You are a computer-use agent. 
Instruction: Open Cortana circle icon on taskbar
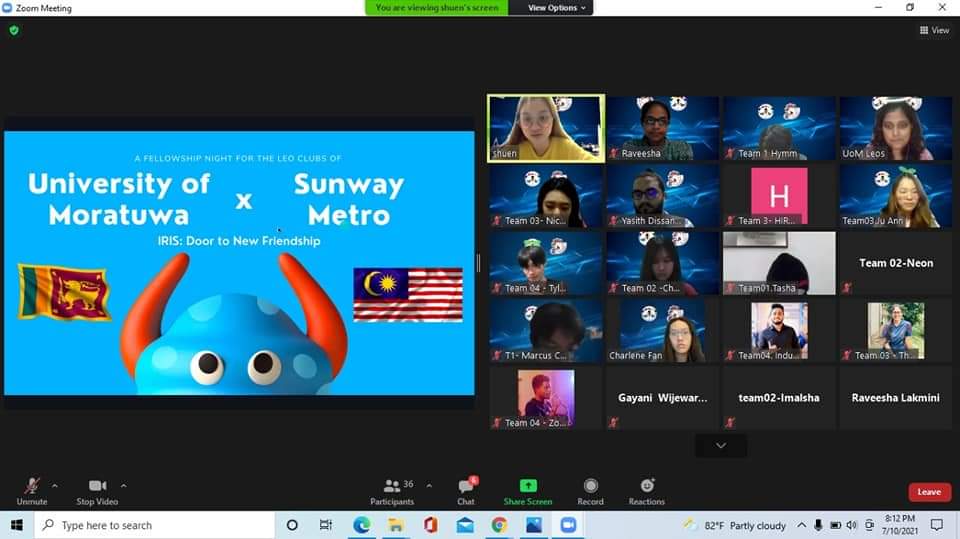292,525
